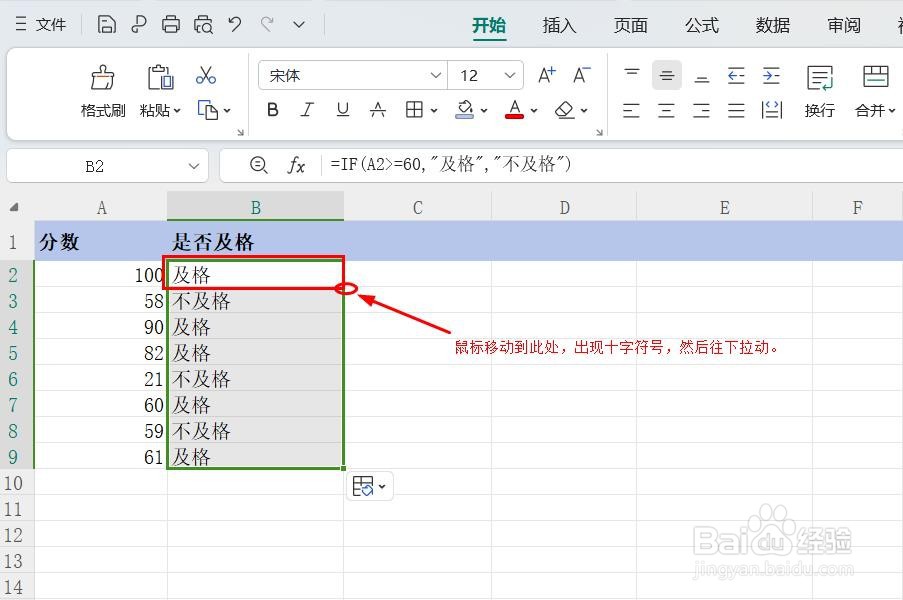Toggle bold formatting on cell
Viewport: 903px width, 600px height.
[x=272, y=110]
